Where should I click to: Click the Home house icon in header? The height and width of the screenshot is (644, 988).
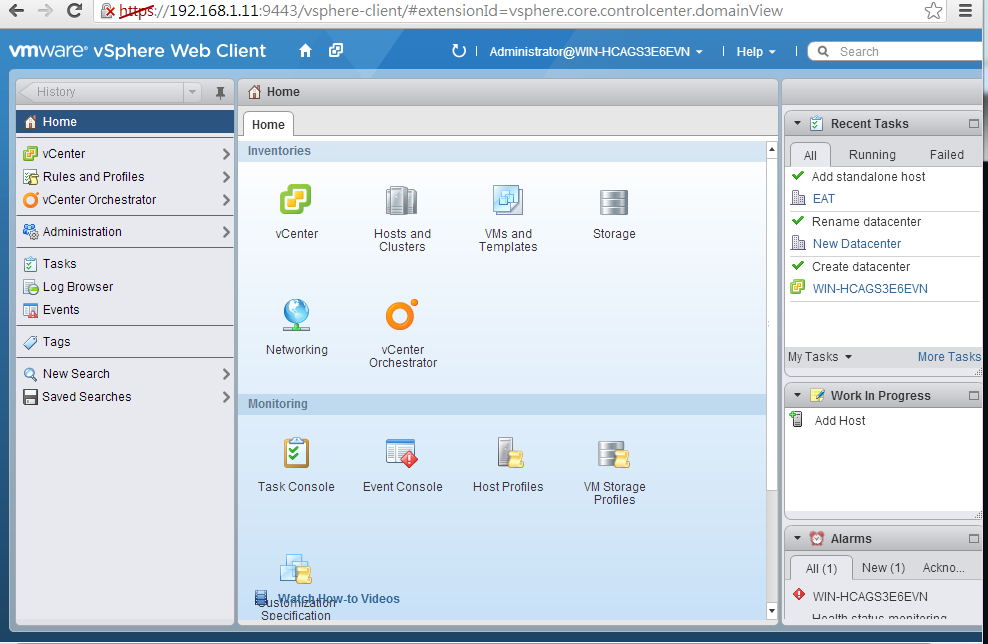(306, 51)
